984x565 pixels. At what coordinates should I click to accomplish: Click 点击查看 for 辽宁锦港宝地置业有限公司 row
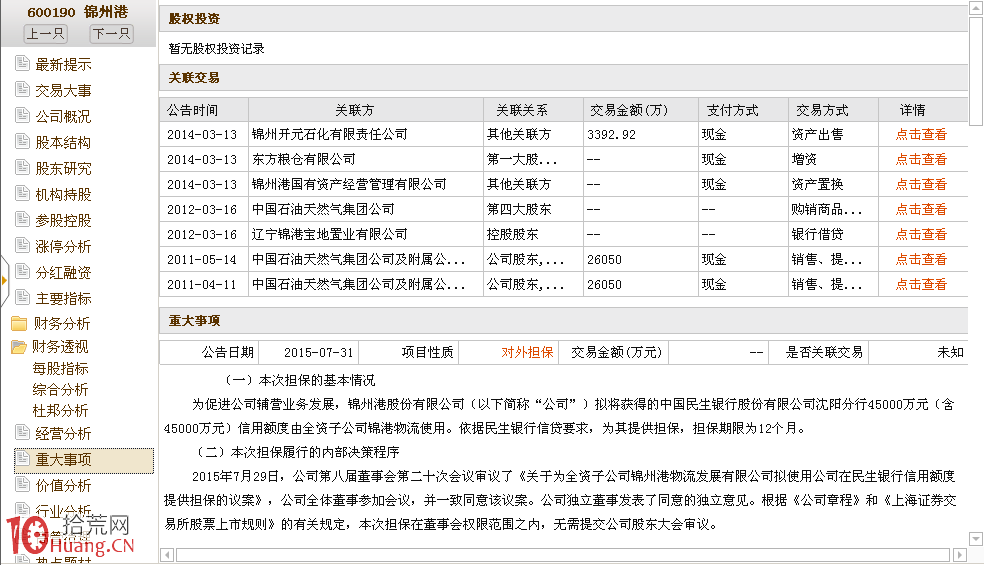point(921,234)
